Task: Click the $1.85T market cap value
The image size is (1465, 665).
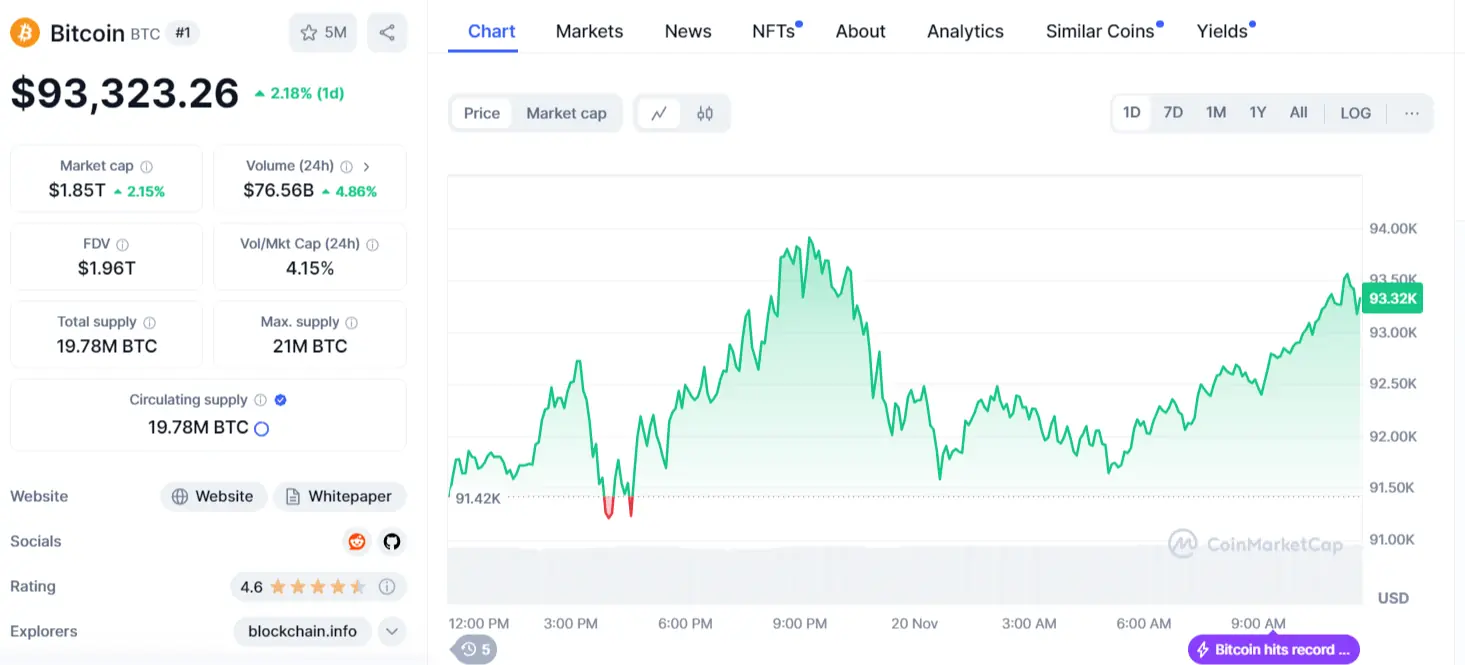Action: tap(77, 190)
